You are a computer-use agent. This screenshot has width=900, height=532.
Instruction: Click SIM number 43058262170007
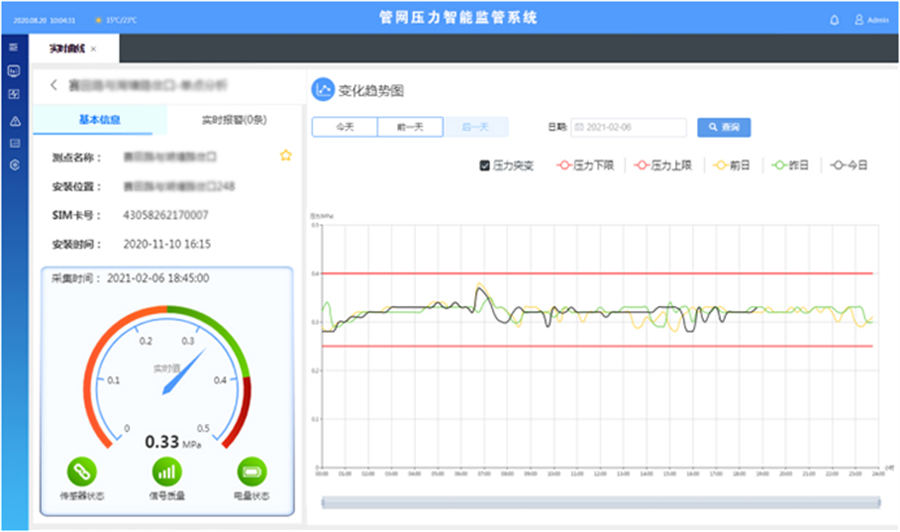(x=166, y=215)
